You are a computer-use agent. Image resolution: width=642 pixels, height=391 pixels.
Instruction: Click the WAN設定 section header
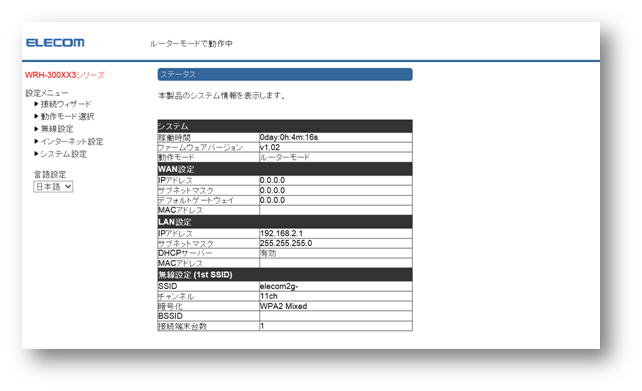285,169
